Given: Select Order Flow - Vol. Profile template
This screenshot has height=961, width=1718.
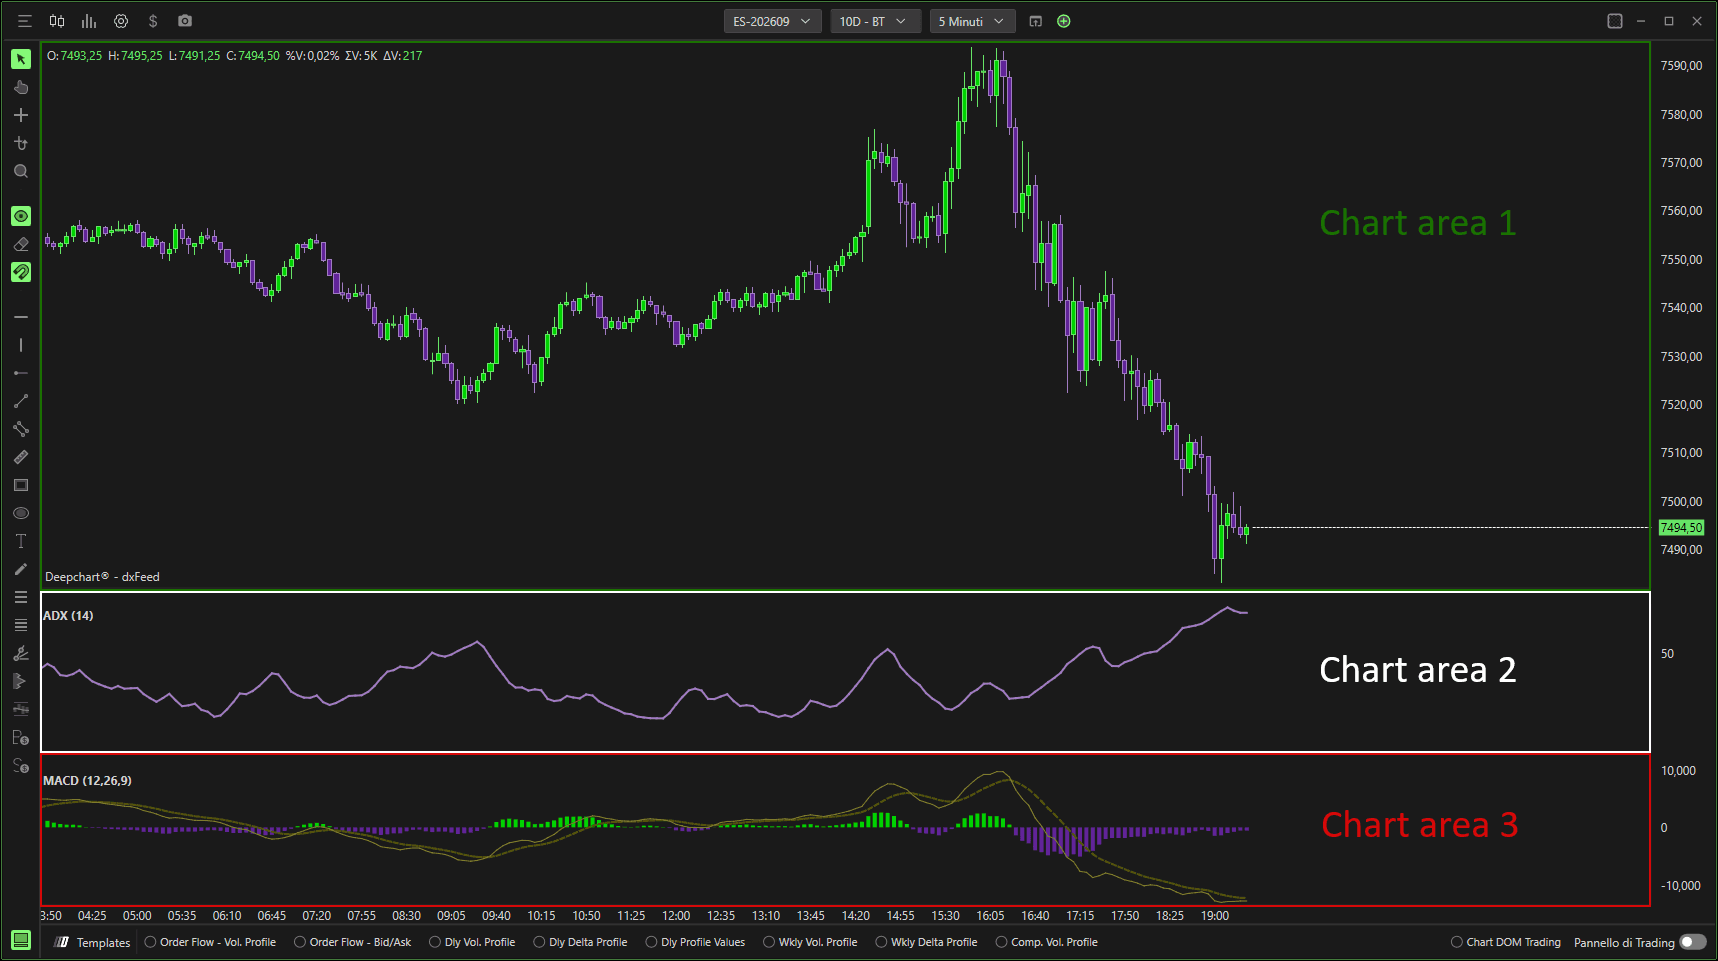Looking at the screenshot, I should [210, 942].
